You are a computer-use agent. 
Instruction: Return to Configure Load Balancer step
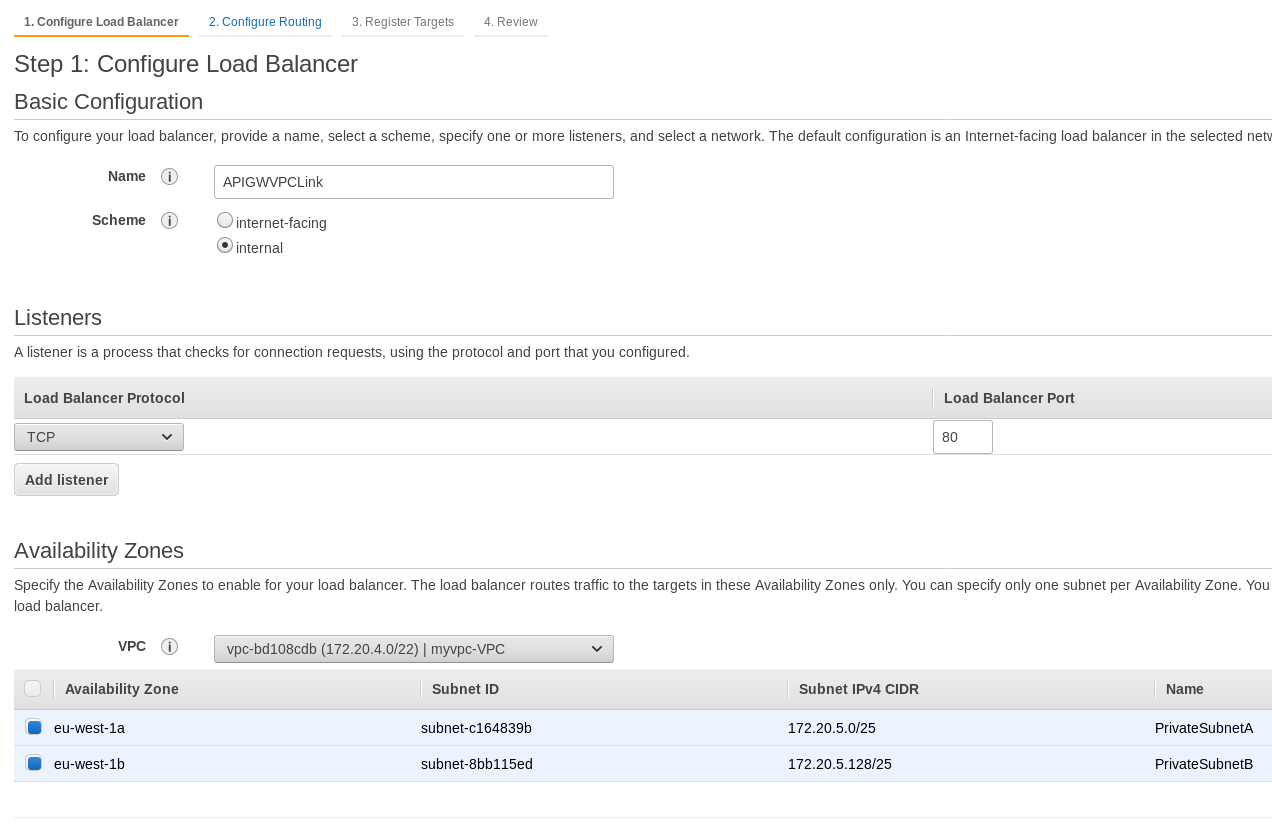click(x=100, y=21)
